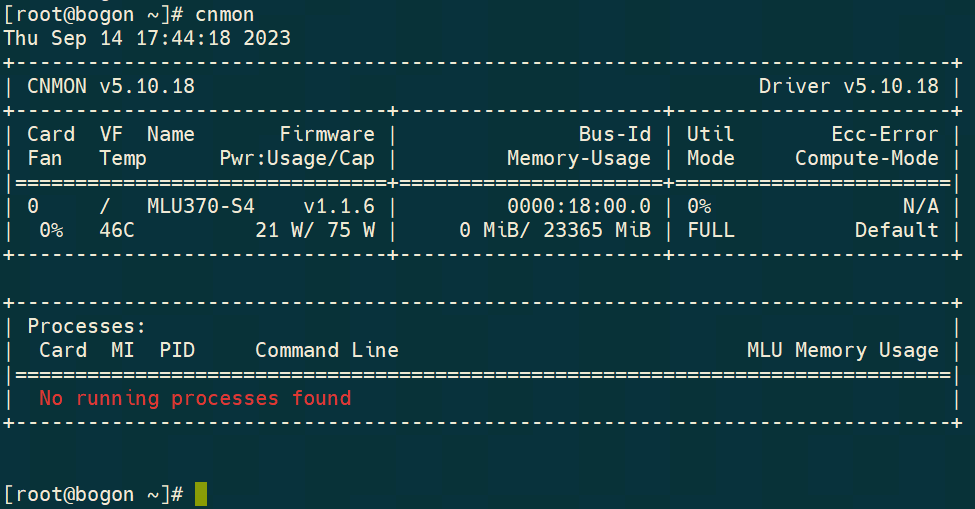Click the CNMON v5.10.18 version text
The height and width of the screenshot is (509, 975).
click(x=111, y=87)
